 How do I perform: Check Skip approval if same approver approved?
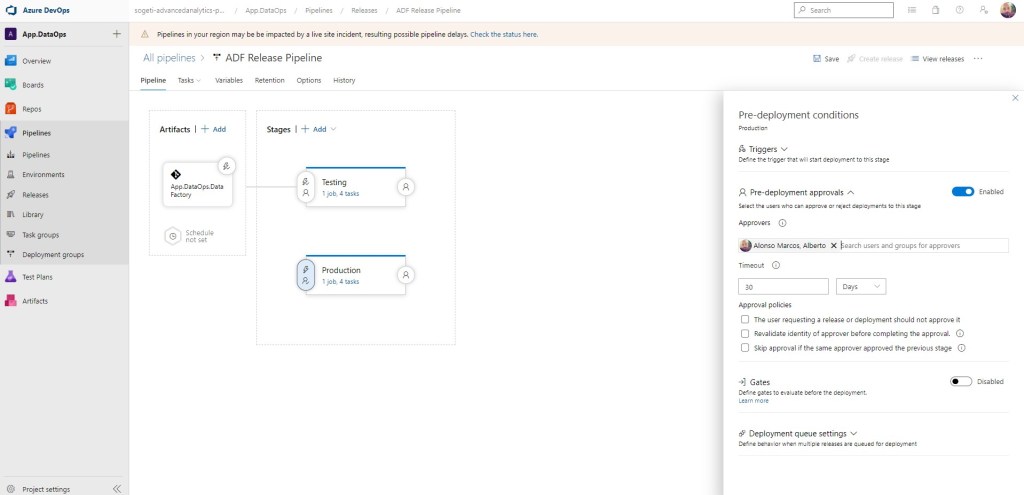(745, 348)
